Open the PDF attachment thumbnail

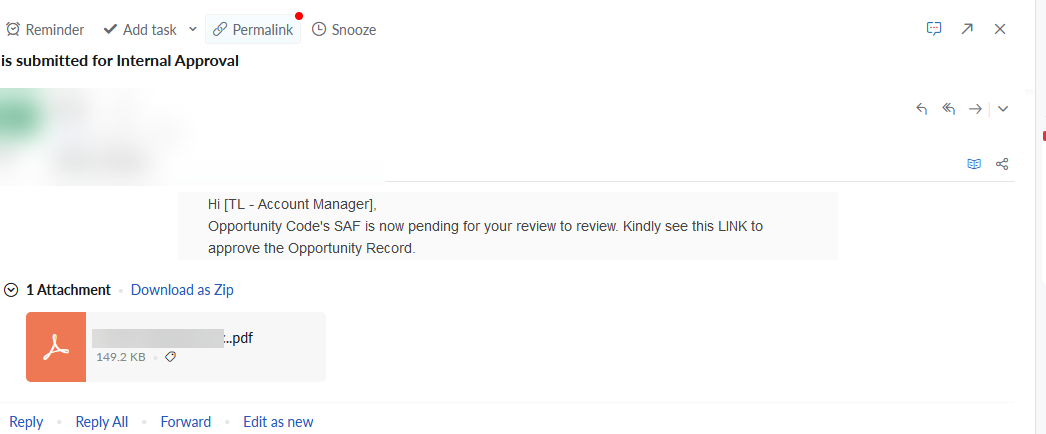pos(56,347)
